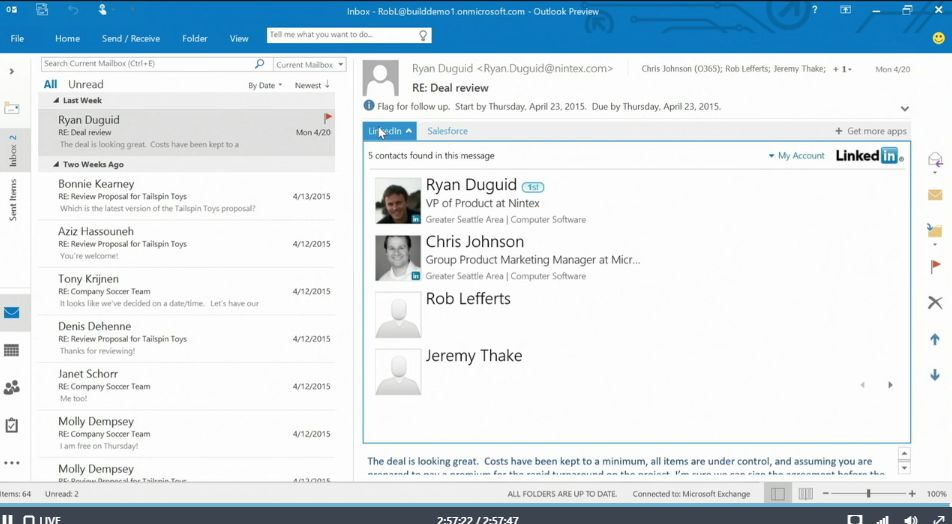Click the envelope mark unread icon
This screenshot has width=952, height=524.
(x=935, y=194)
